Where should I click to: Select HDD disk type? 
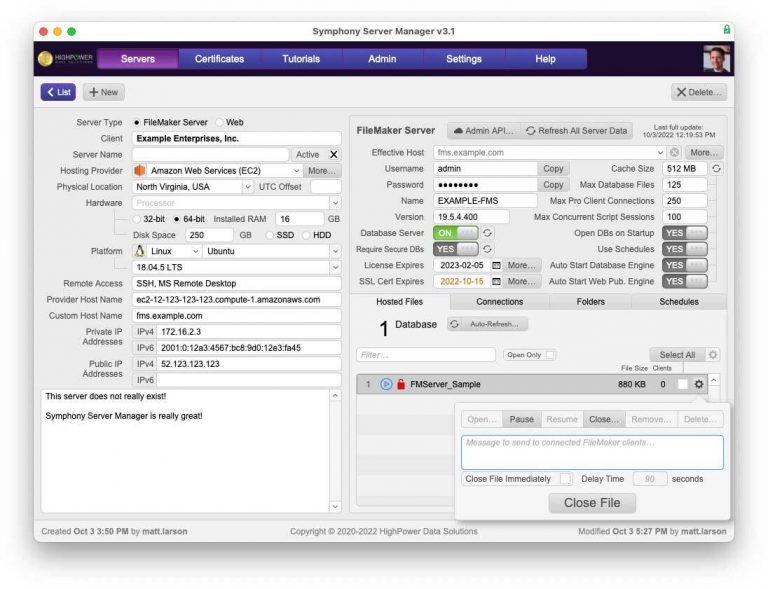coord(306,236)
